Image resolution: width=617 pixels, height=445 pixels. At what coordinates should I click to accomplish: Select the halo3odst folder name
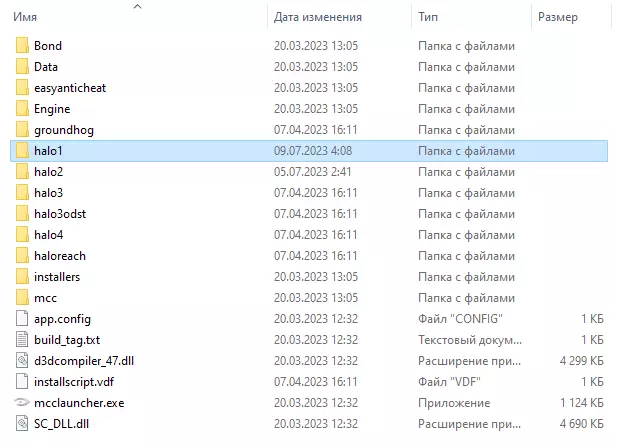pyautogui.click(x=60, y=214)
